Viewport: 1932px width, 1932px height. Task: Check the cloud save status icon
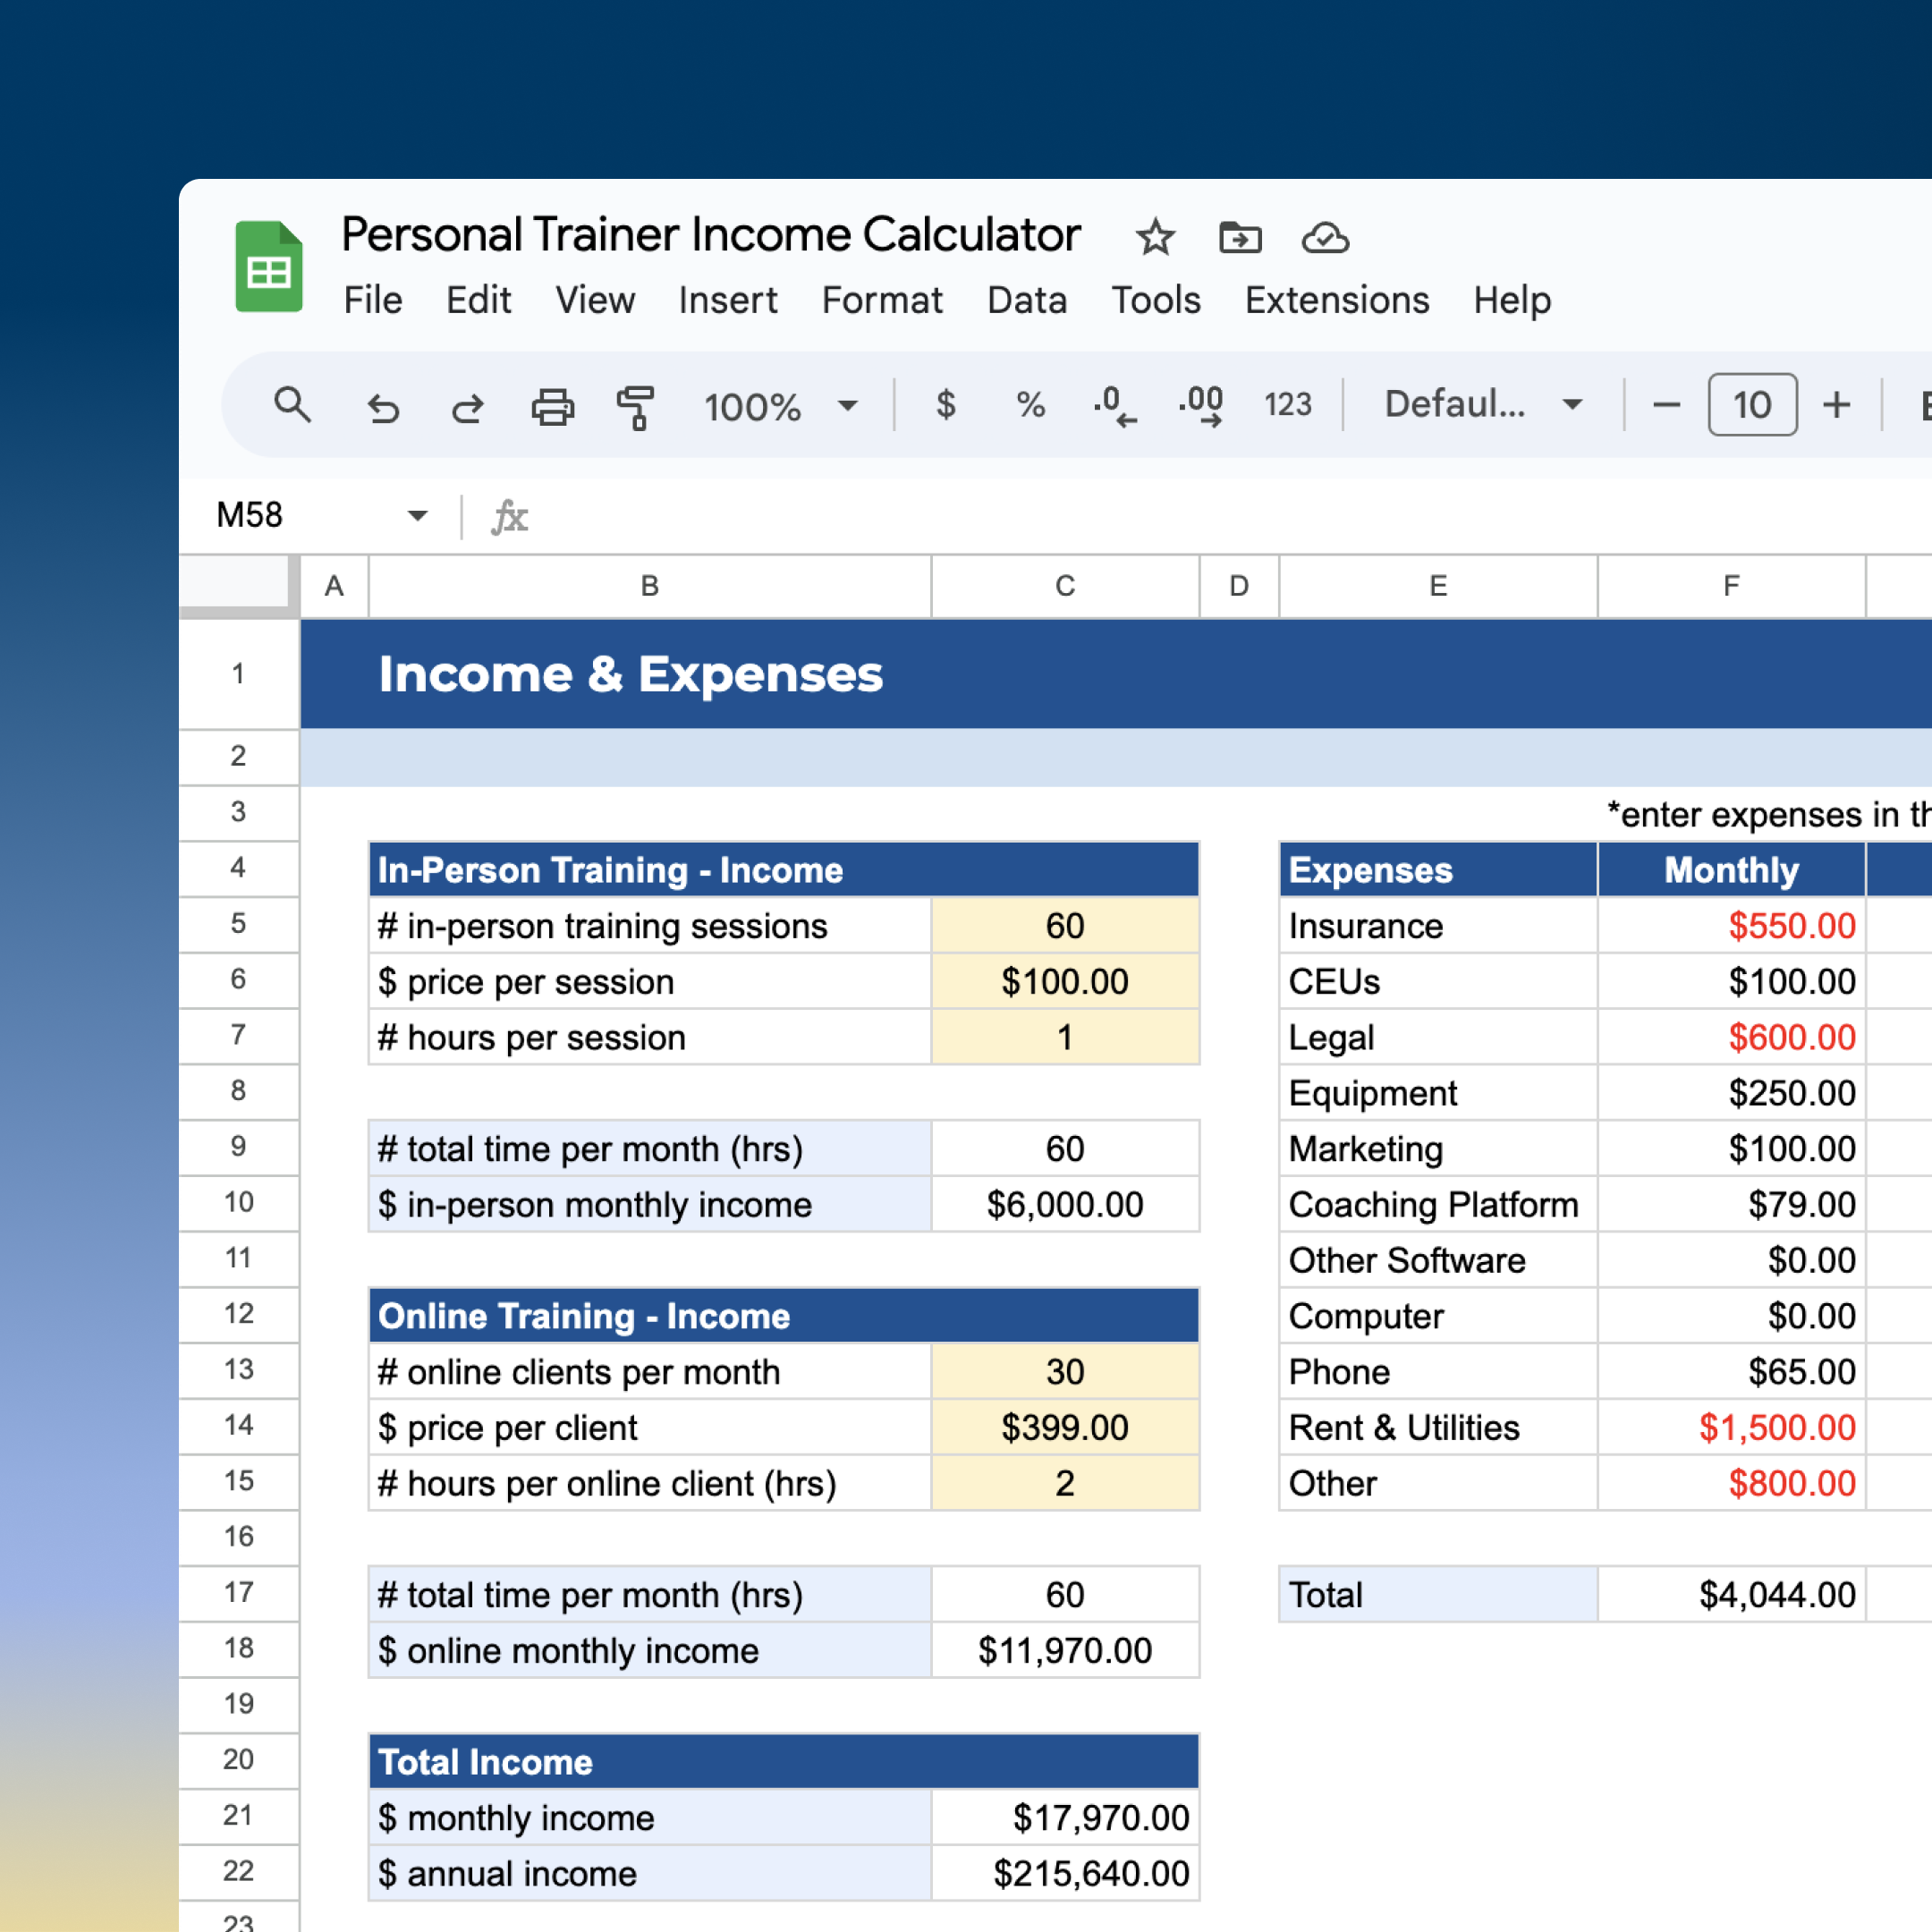click(1325, 238)
